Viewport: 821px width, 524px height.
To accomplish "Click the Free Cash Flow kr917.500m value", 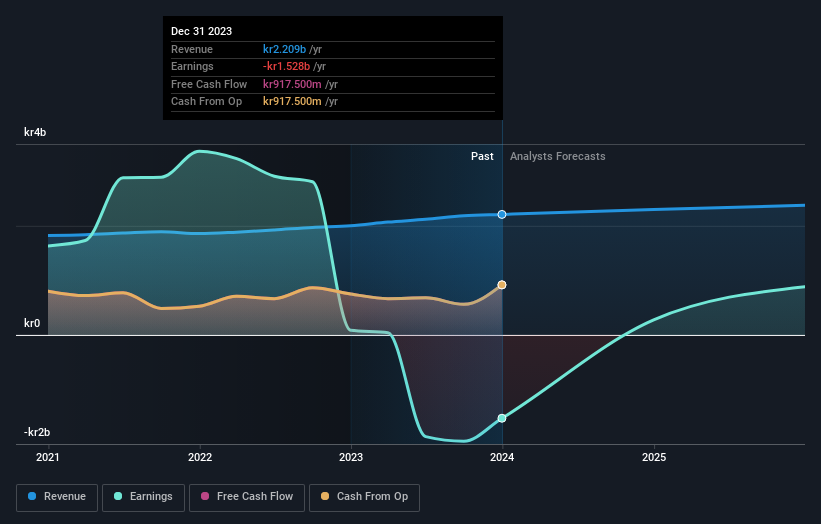I will pos(292,84).
